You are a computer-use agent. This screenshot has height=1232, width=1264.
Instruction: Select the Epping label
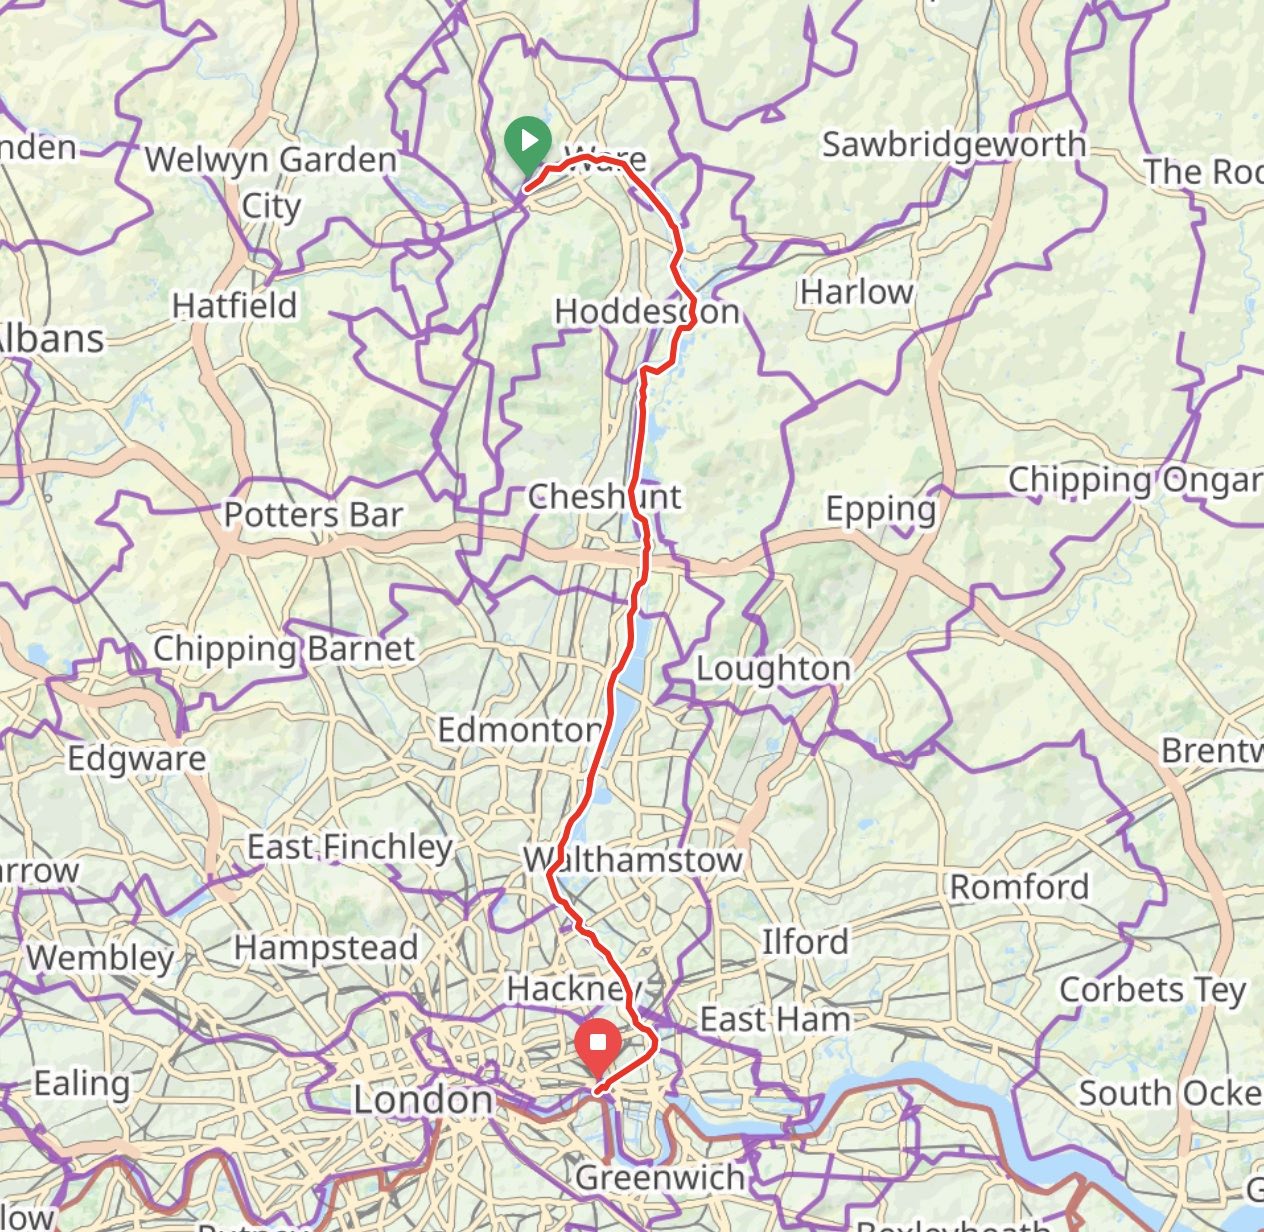881,511
